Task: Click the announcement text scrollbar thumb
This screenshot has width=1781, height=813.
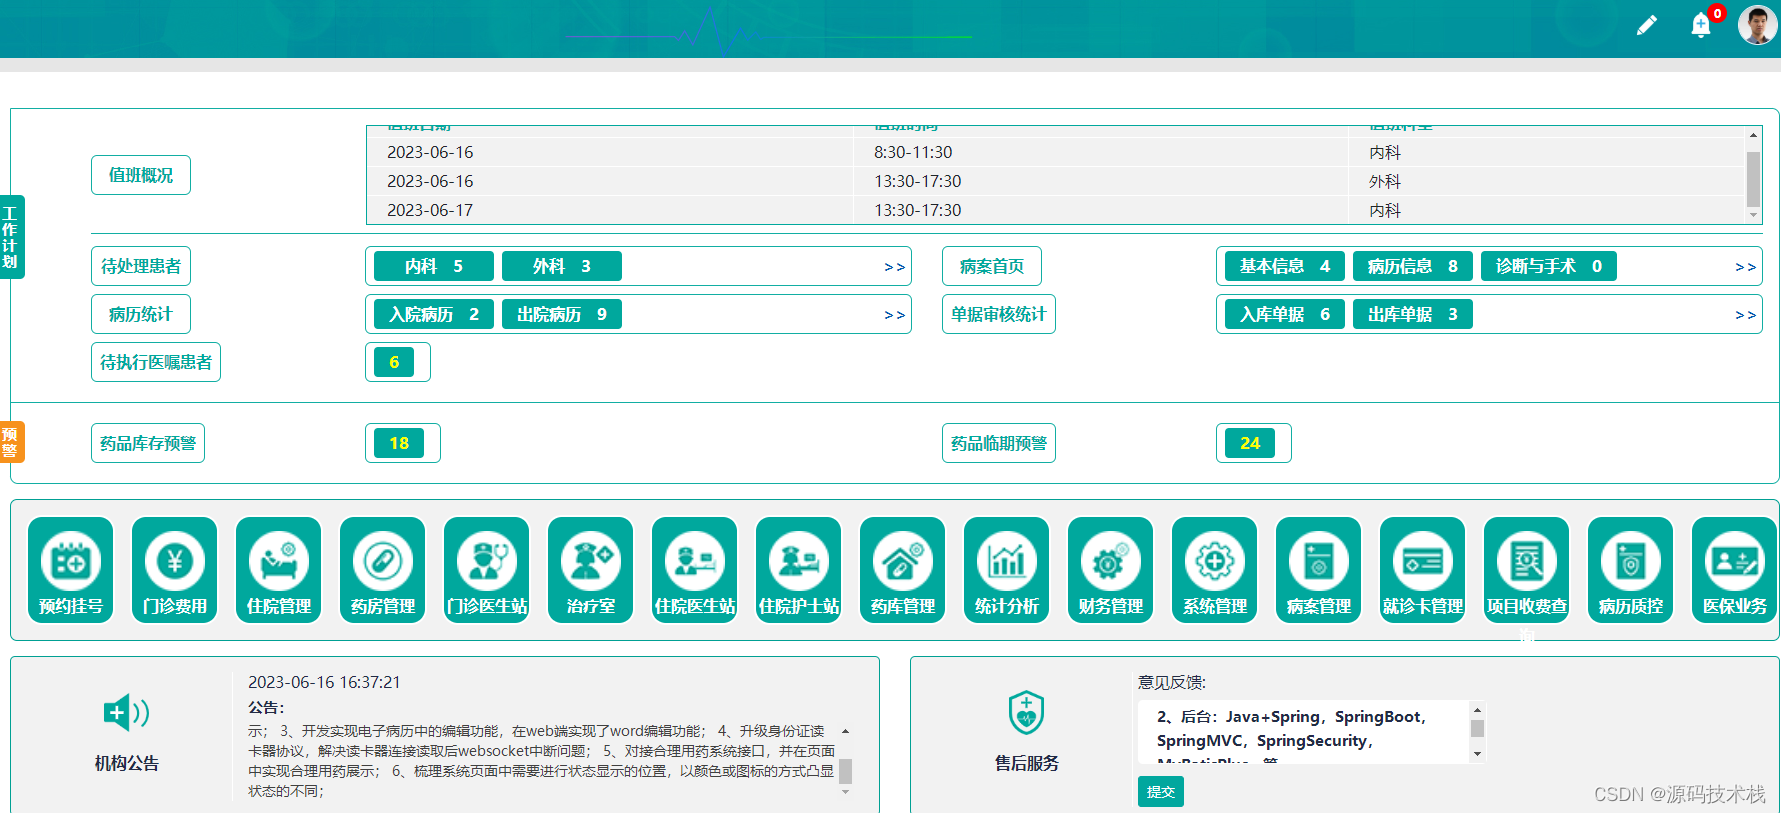Action: click(845, 771)
